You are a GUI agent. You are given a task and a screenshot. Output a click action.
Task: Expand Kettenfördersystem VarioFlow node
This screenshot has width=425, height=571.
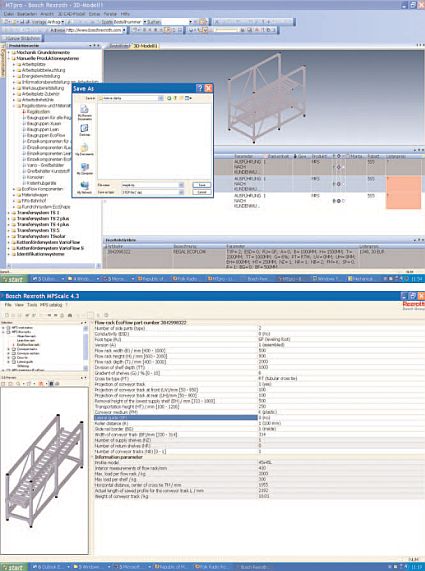[x=9, y=242]
